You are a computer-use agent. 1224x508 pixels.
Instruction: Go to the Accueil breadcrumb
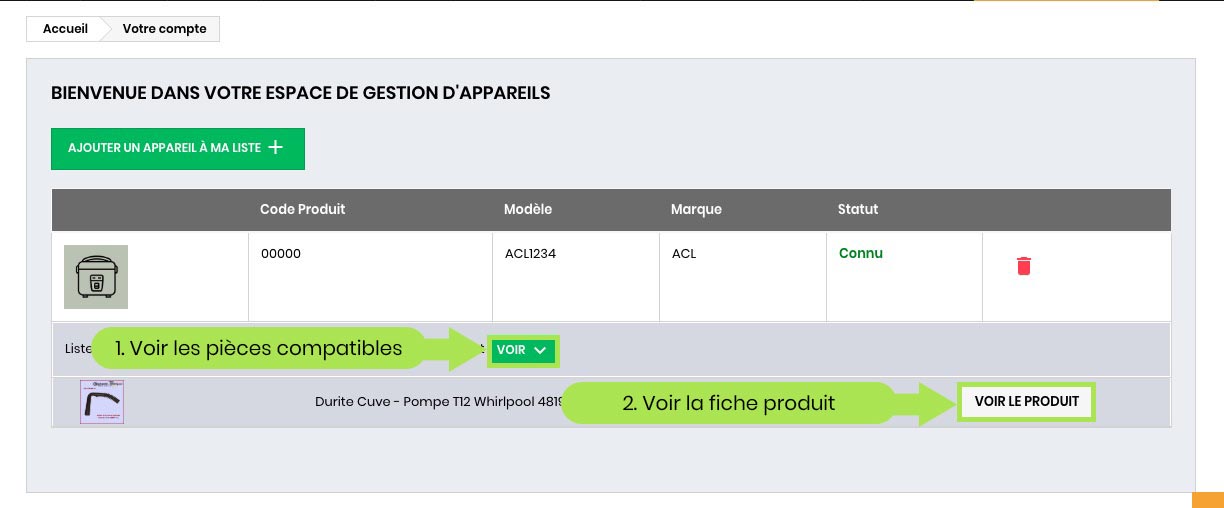(x=65, y=29)
